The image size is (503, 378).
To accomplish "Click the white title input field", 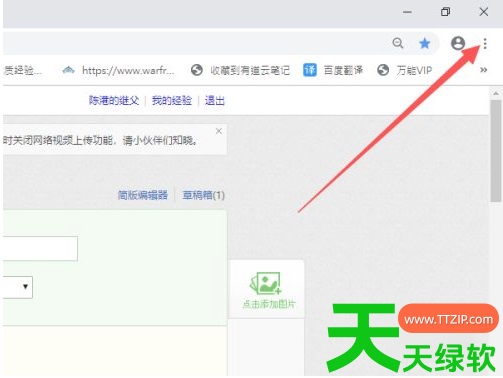I will (40, 248).
